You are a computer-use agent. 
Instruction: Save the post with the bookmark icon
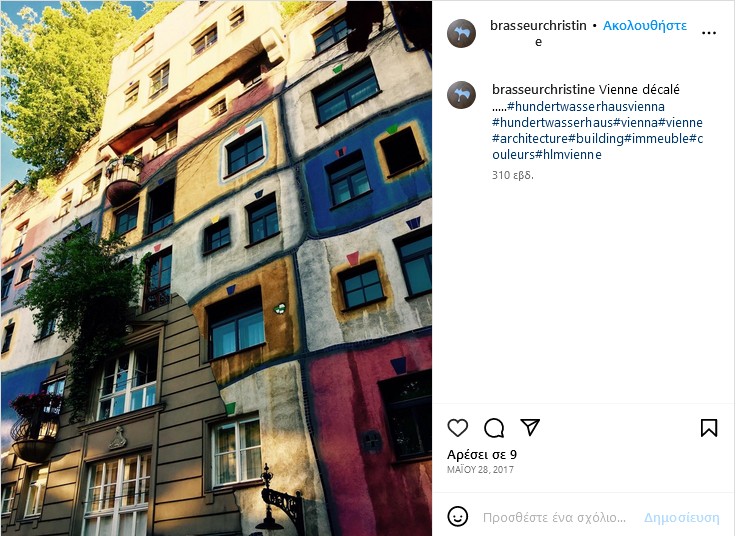tap(709, 428)
